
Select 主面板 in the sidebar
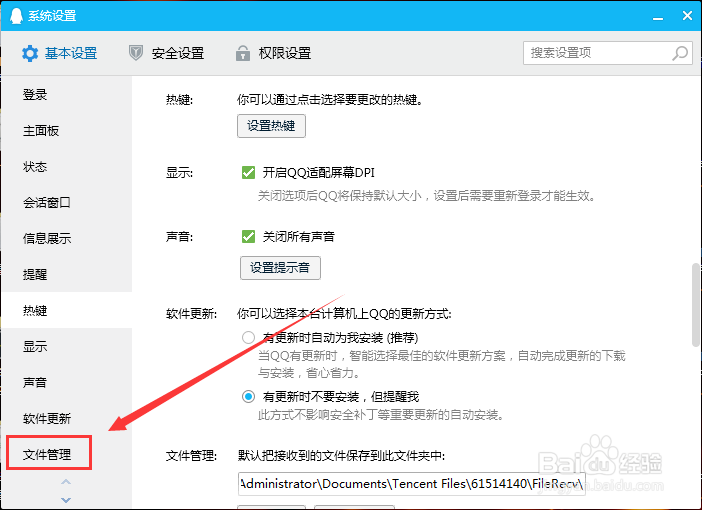[67, 131]
